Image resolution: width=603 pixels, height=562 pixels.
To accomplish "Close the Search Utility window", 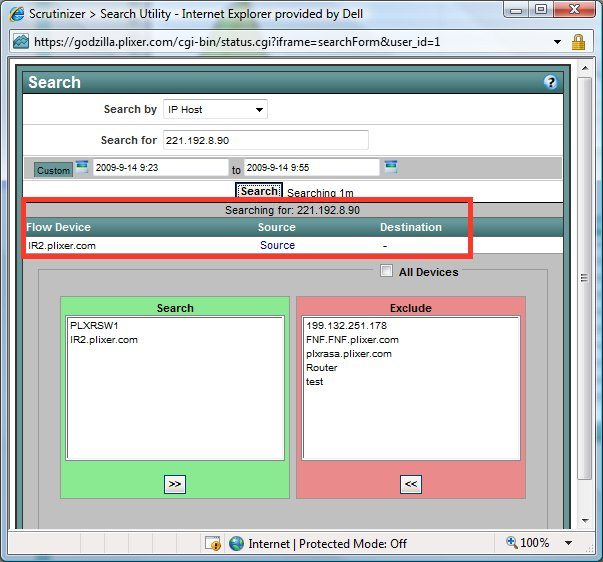I will point(575,10).
